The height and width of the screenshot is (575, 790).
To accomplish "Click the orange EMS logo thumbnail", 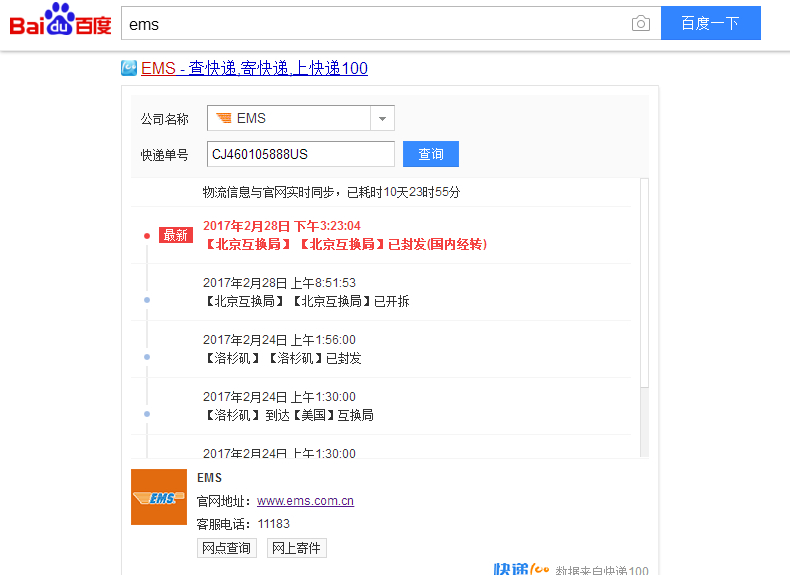I will tap(159, 497).
